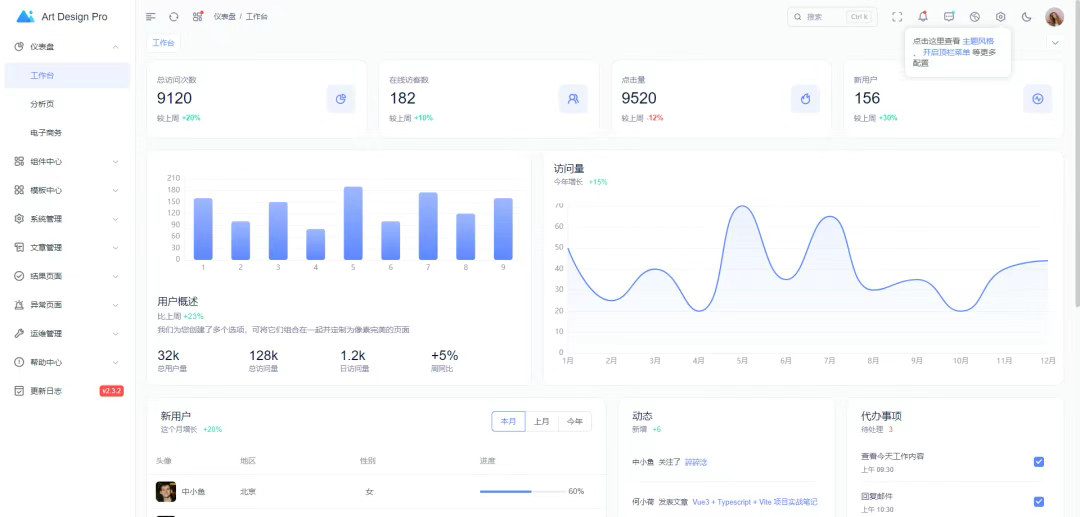
Task: Click the refresh page icon
Action: (x=174, y=17)
